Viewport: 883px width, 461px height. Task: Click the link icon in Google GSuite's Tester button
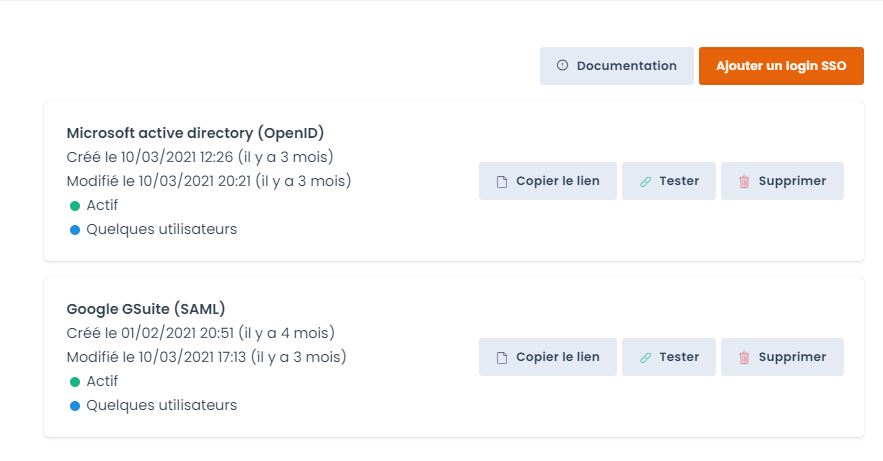coord(646,357)
